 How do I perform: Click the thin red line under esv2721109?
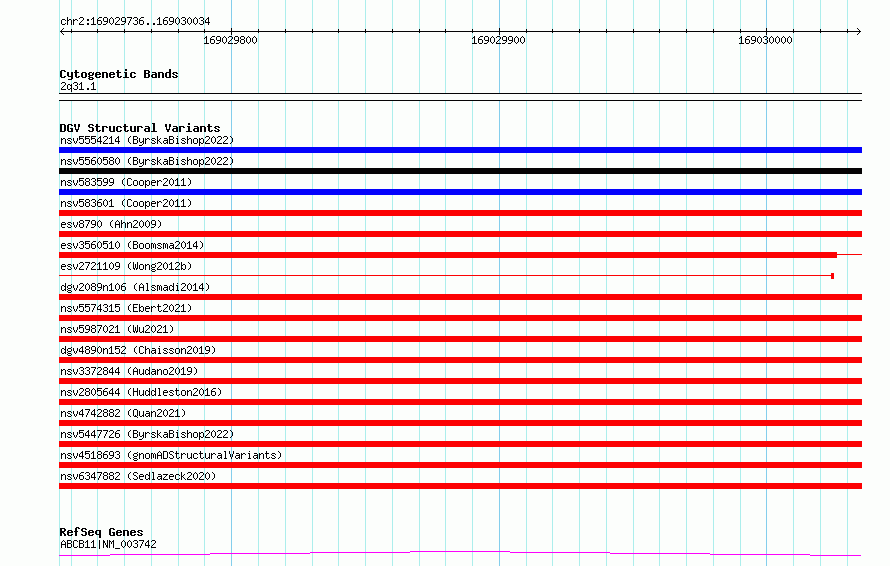pos(445,276)
